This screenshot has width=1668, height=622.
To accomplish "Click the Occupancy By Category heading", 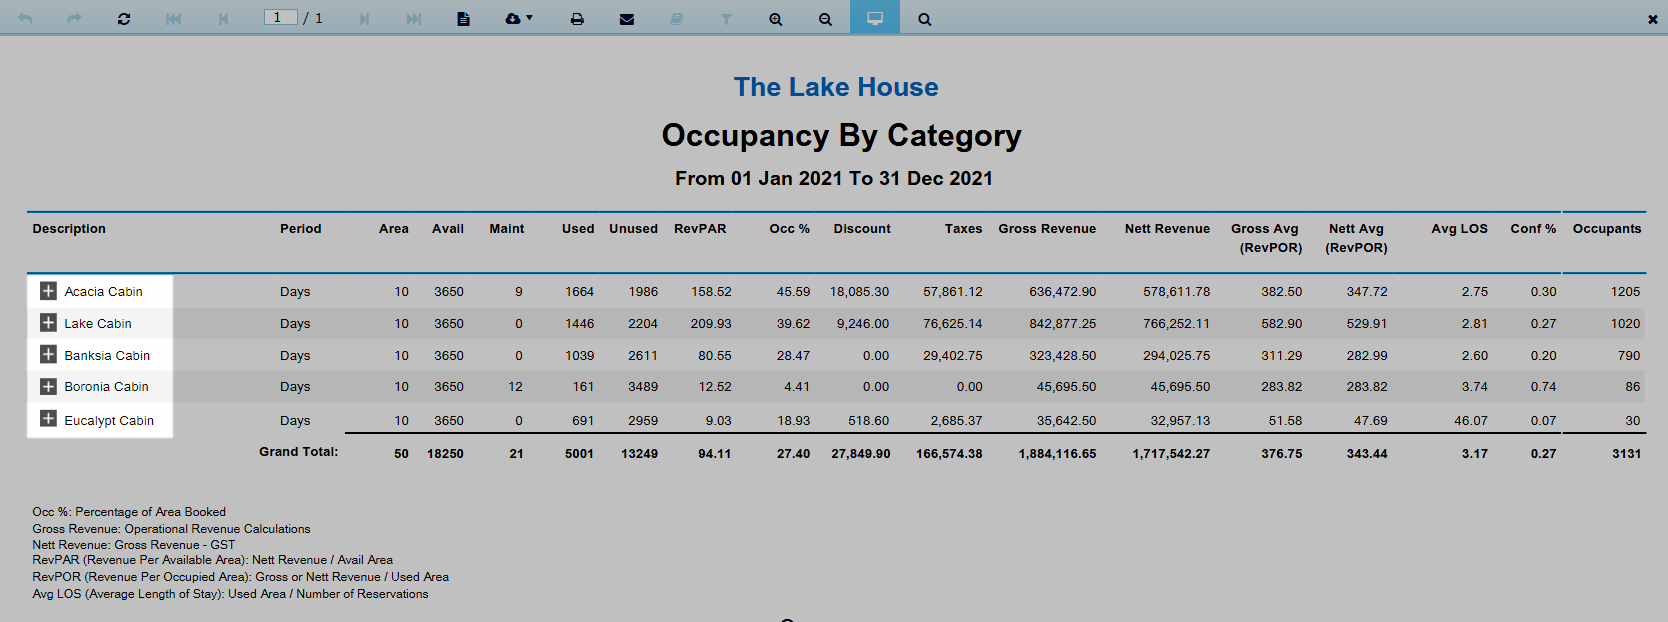I will [x=841, y=135].
